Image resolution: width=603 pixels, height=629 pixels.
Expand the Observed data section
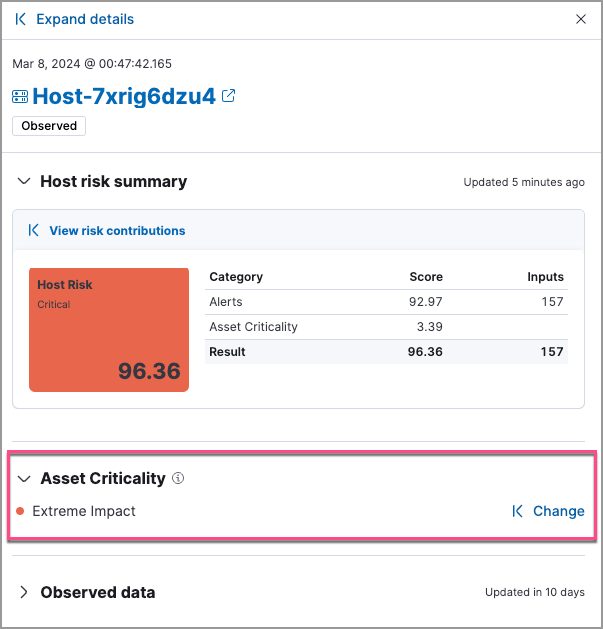click(24, 592)
